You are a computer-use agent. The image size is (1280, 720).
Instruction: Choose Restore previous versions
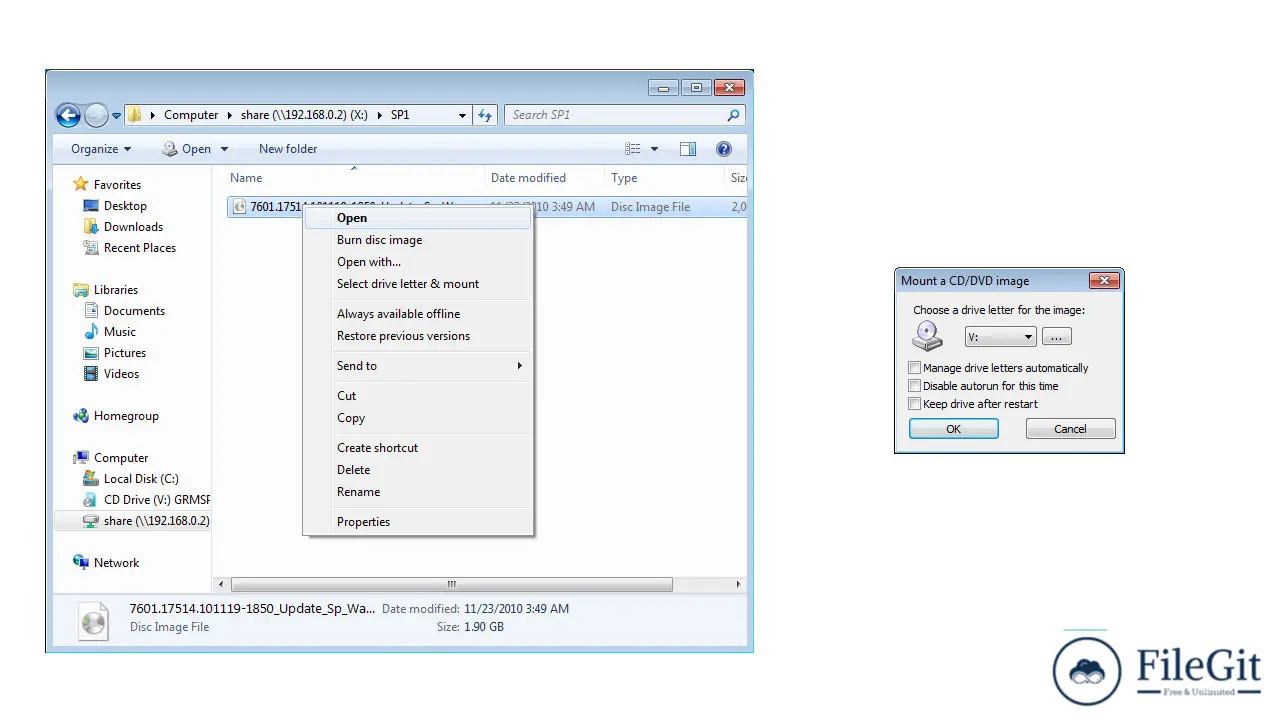pyautogui.click(x=419, y=336)
